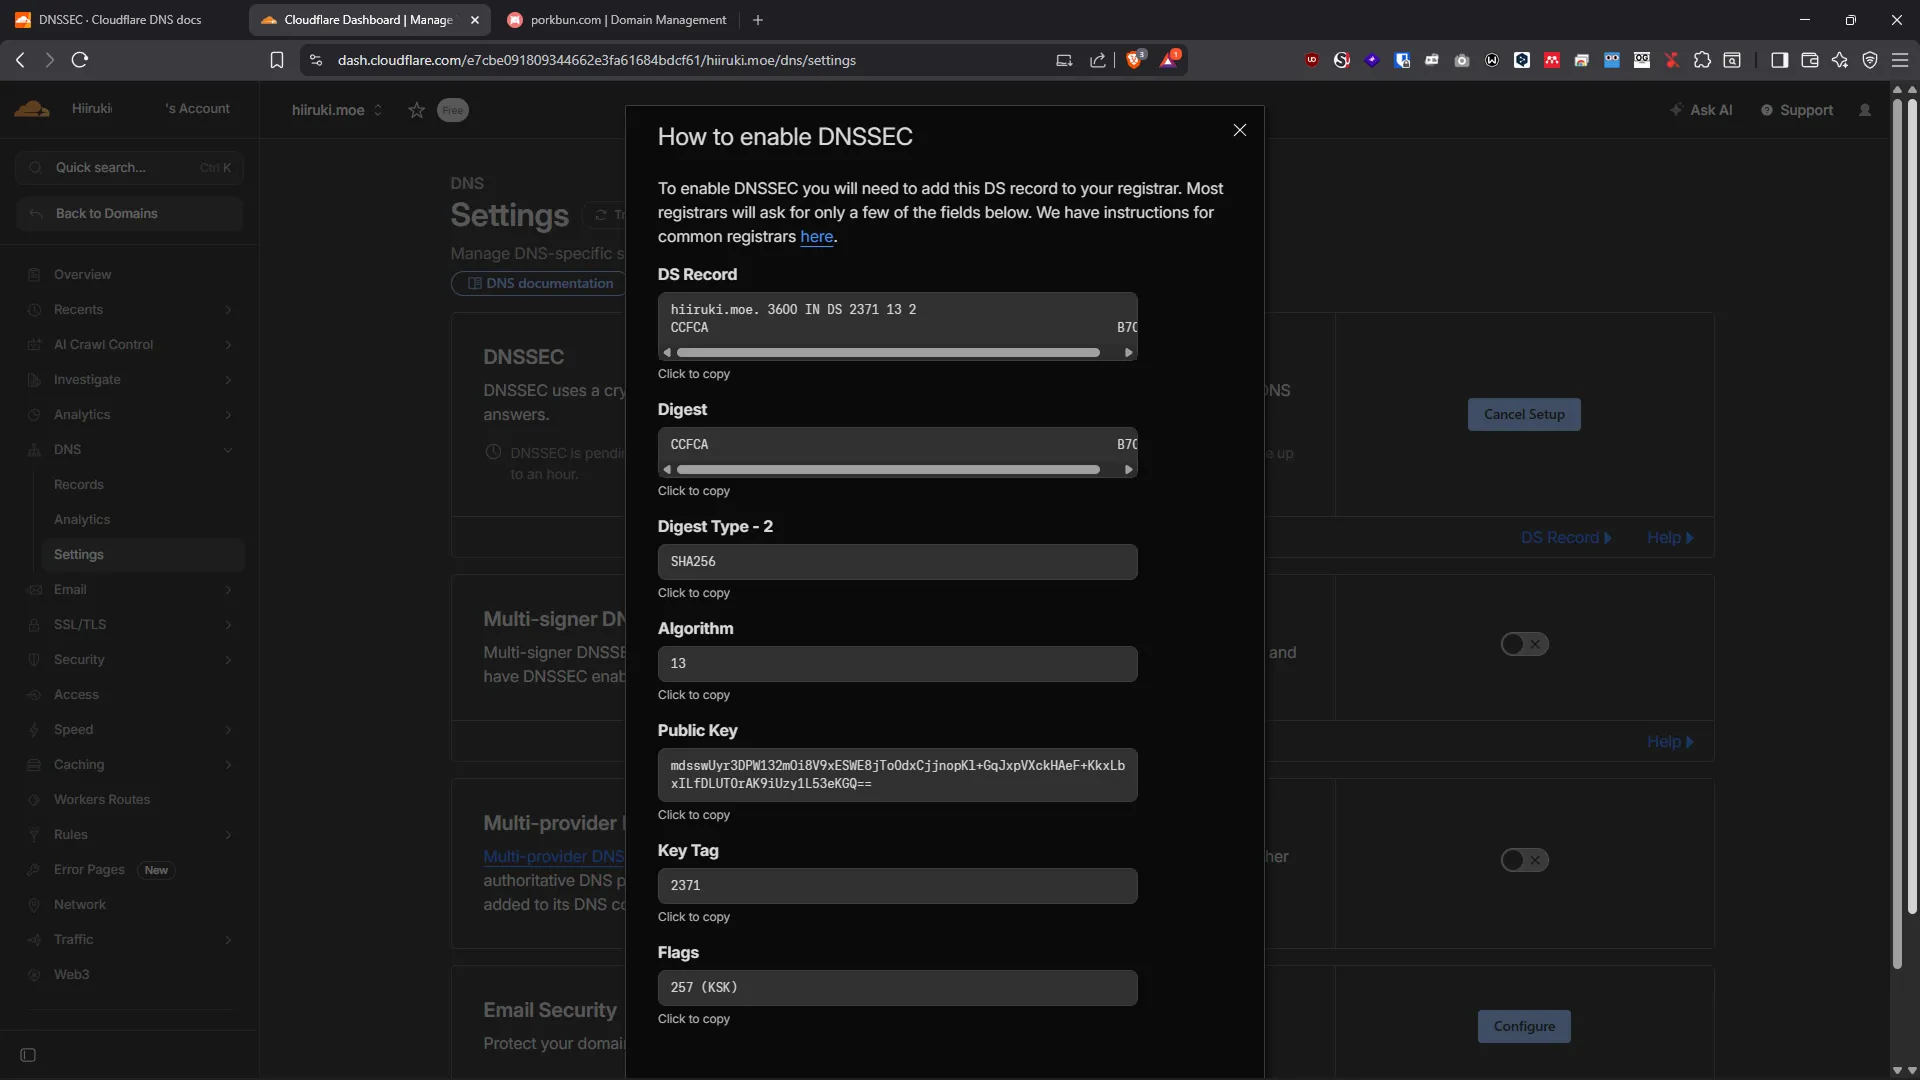Image resolution: width=1920 pixels, height=1080 pixels.
Task: Click the DS Record horizontal scrollbar thumb
Action: [x=888, y=353]
